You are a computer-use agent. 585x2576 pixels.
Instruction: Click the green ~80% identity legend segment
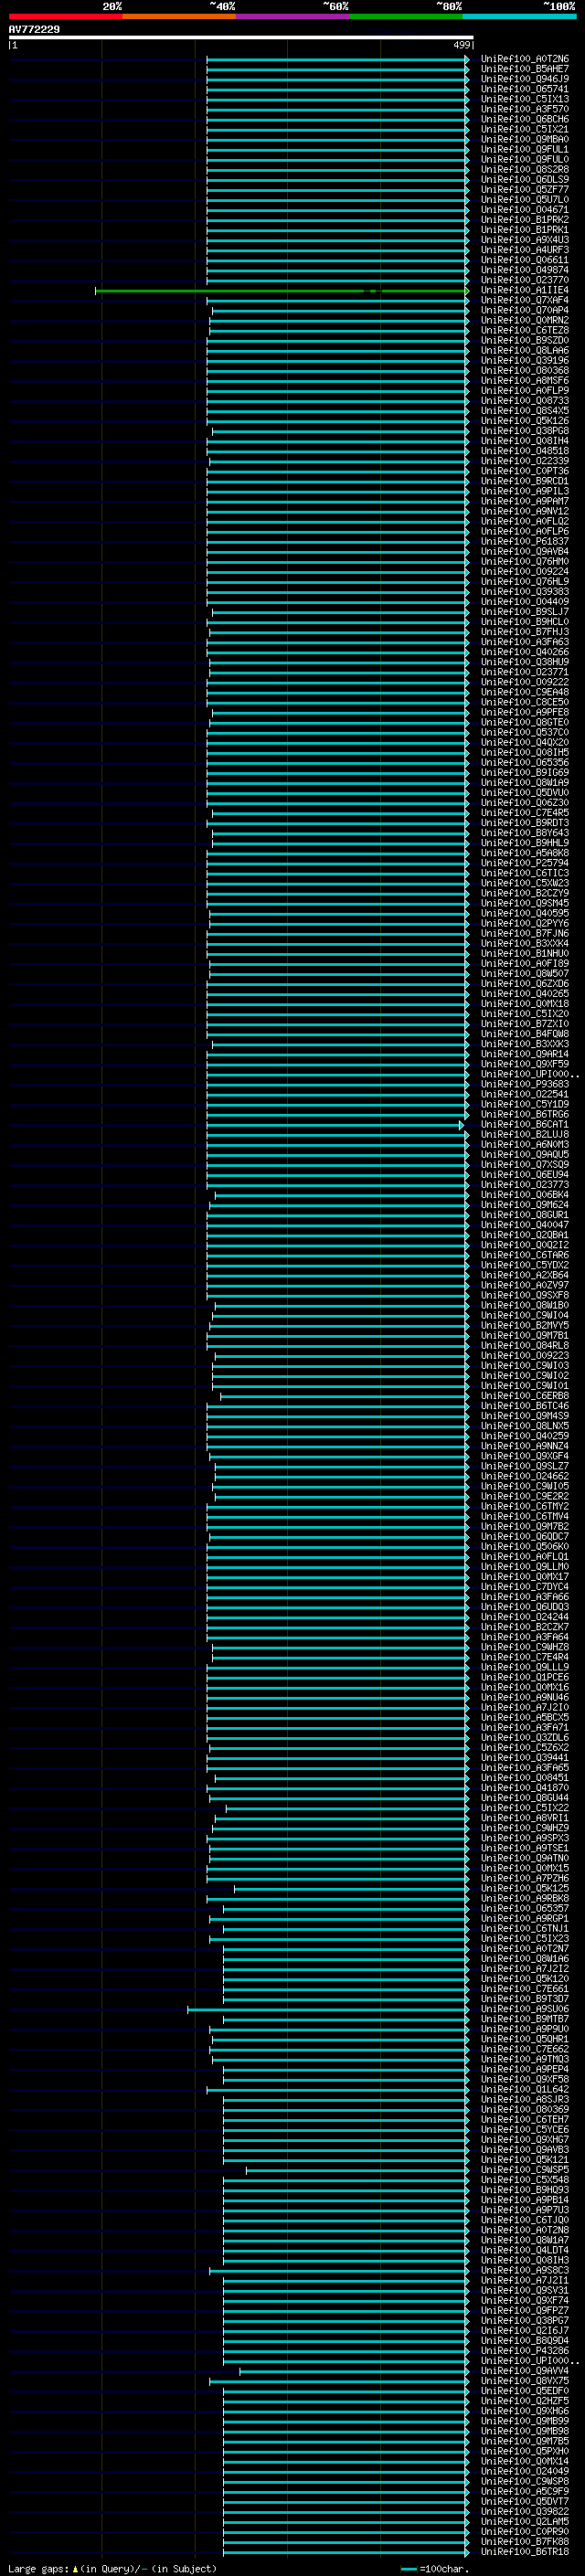click(x=406, y=17)
